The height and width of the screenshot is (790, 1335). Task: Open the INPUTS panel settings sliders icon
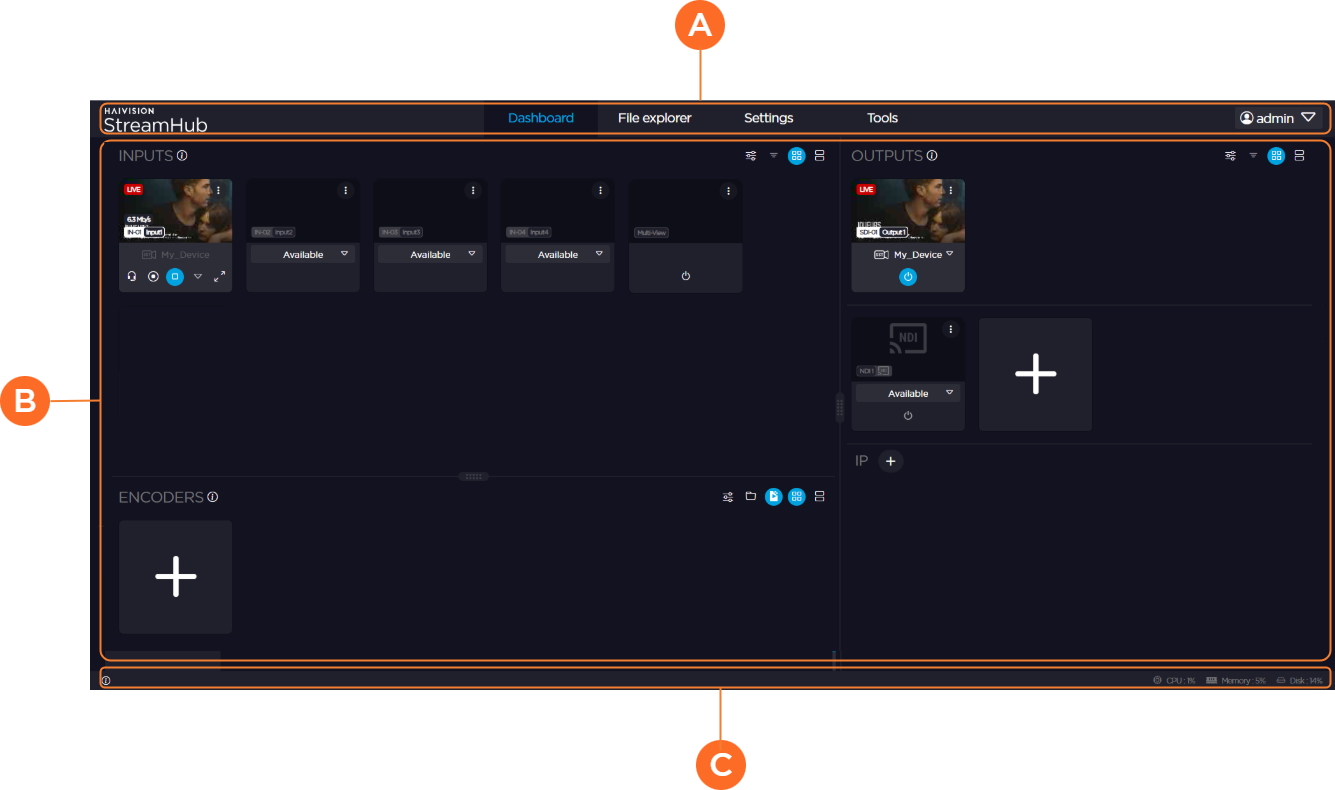[751, 156]
